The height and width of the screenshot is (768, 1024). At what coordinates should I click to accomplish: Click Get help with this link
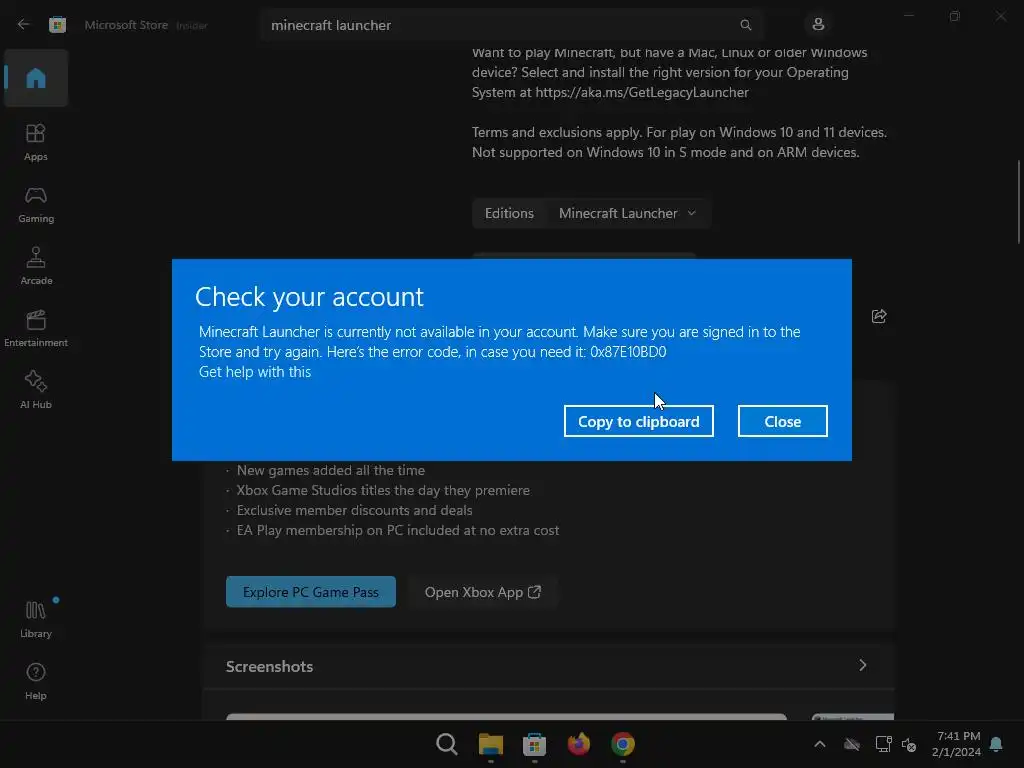pos(255,372)
